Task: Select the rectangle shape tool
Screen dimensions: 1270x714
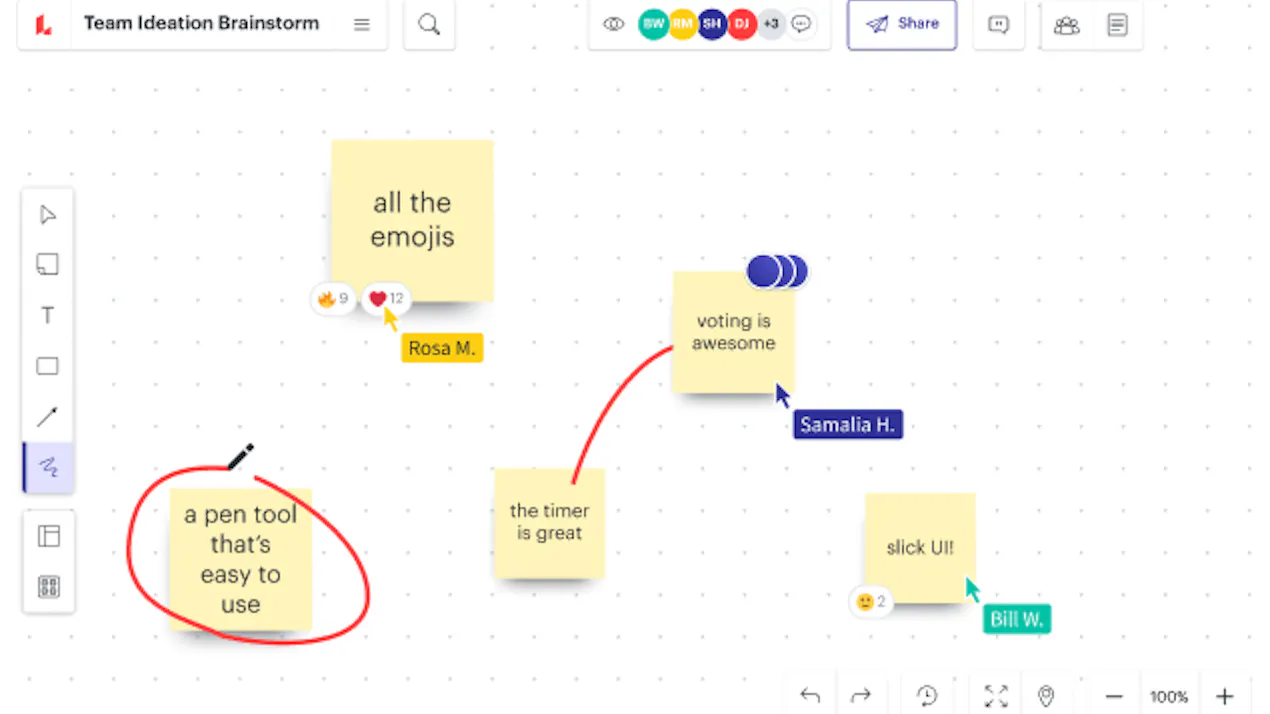Action: [48, 366]
